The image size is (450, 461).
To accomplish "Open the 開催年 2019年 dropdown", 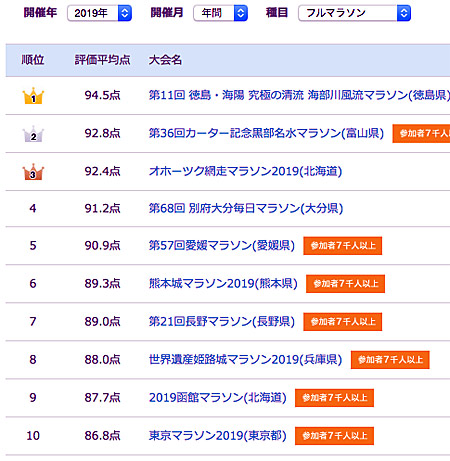I will point(100,13).
